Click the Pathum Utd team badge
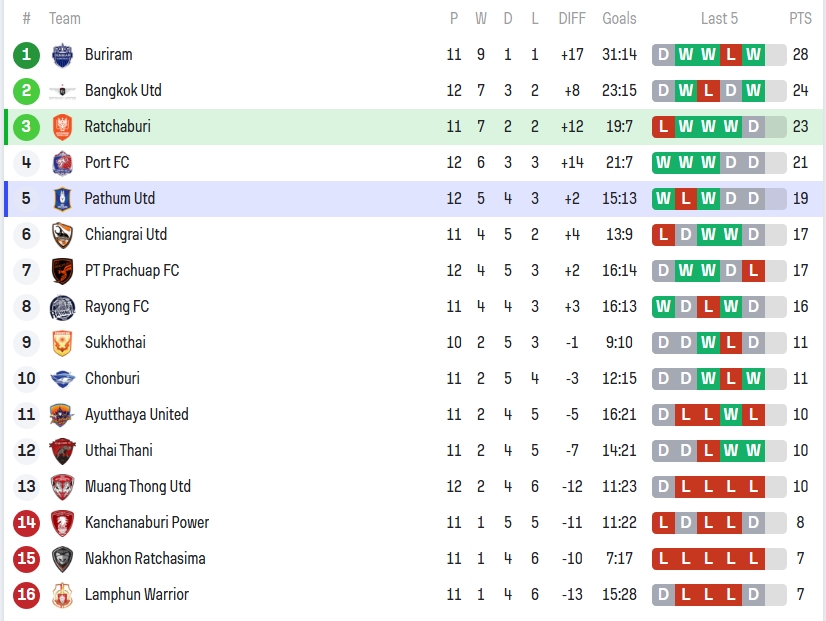 coord(62,199)
